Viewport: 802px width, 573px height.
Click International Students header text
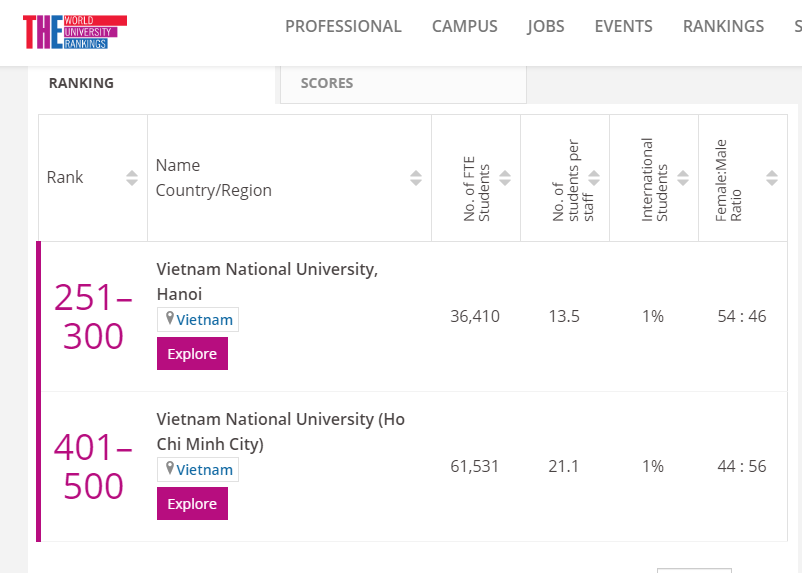[x=654, y=180]
